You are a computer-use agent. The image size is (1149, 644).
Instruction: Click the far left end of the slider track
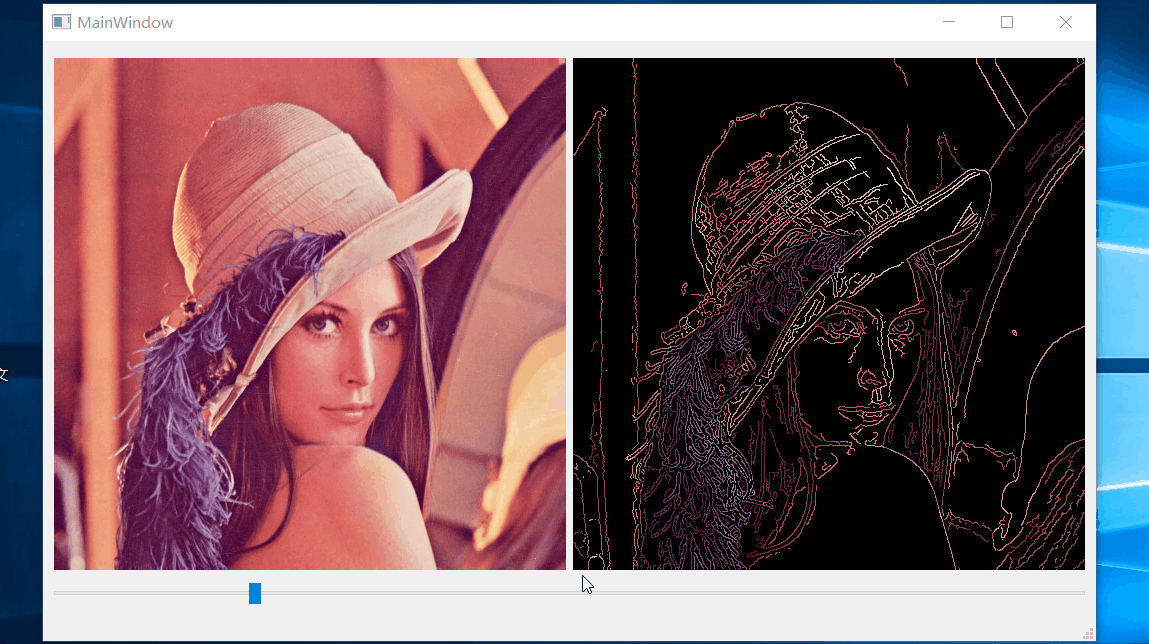click(60, 593)
